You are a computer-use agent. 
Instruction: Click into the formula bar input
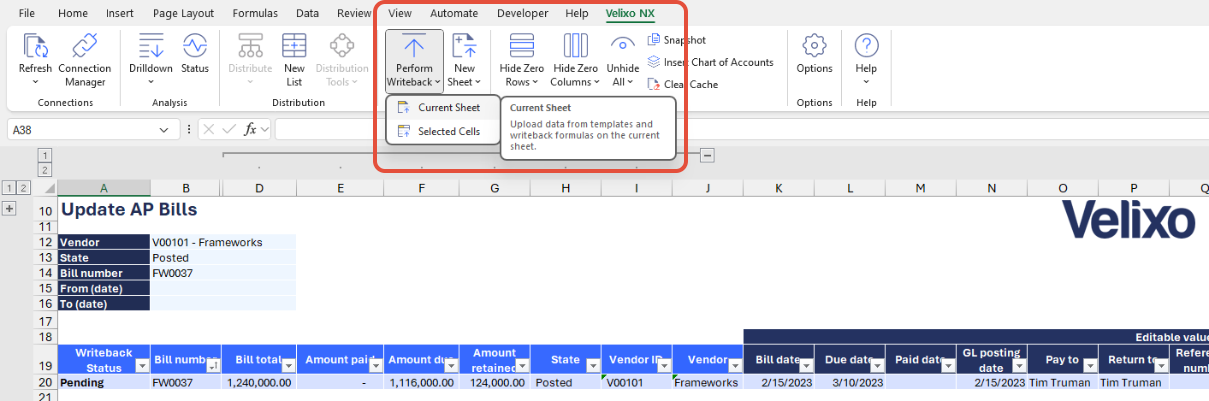[740, 130]
